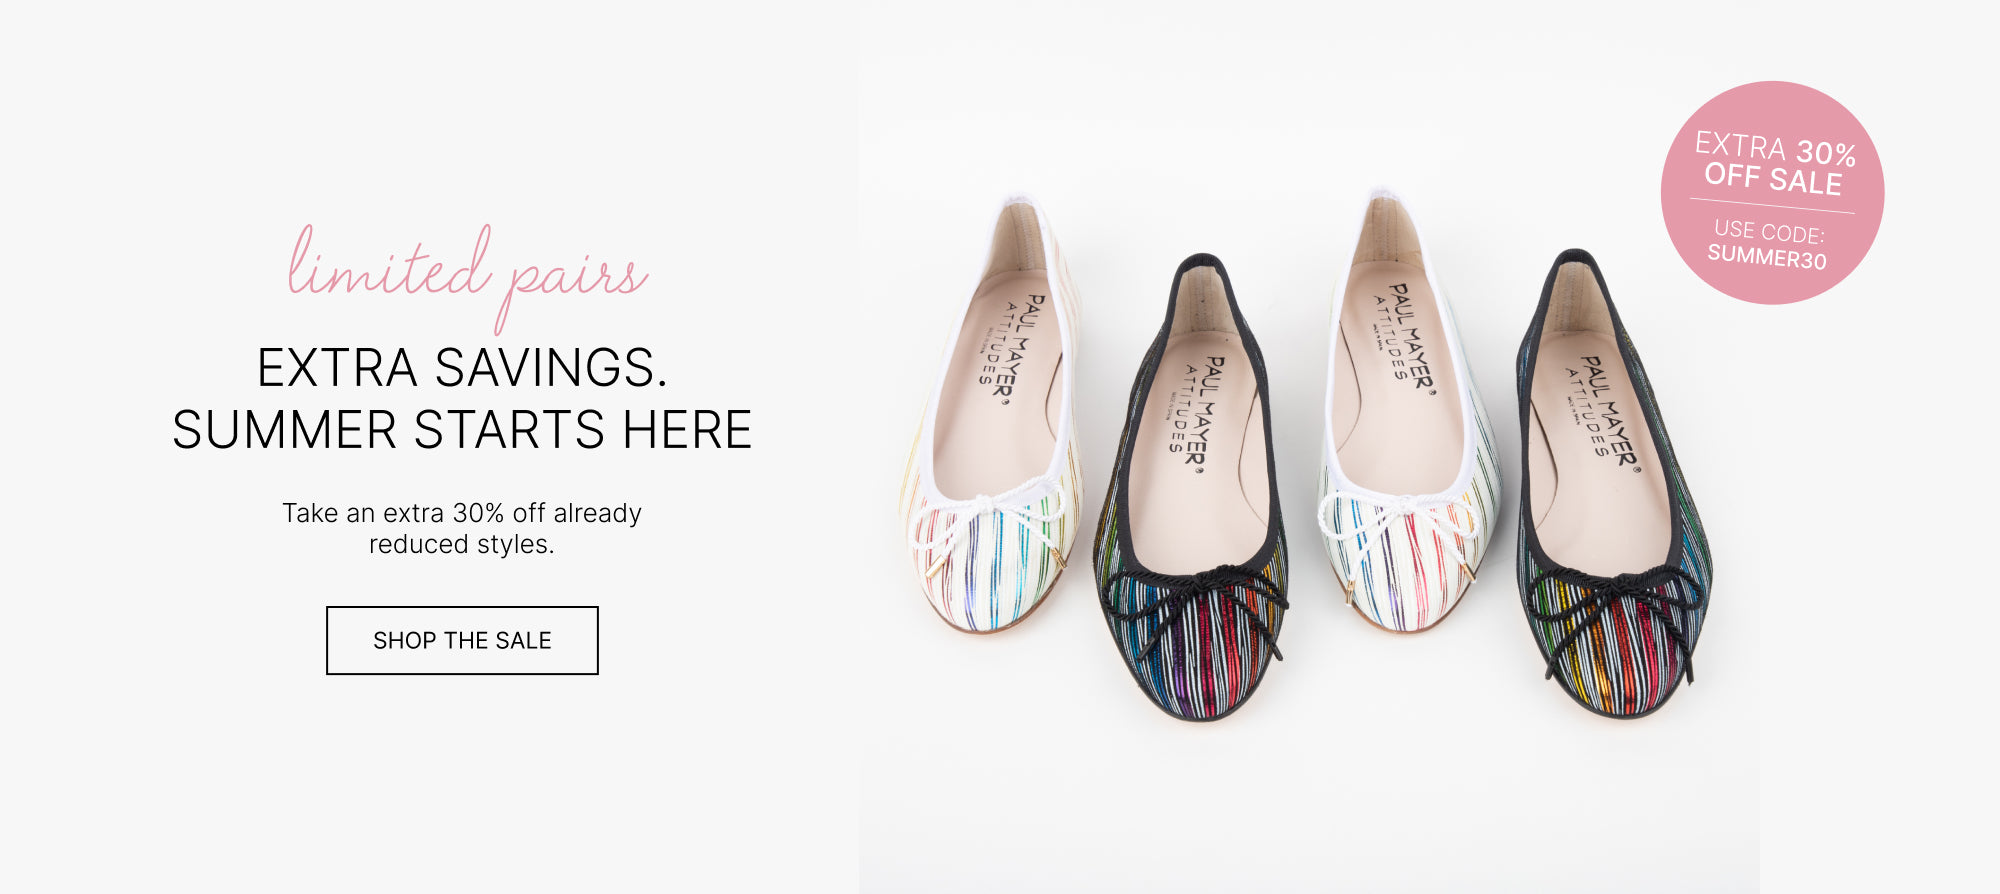Click the USE CODE: label in badge

[1769, 231]
